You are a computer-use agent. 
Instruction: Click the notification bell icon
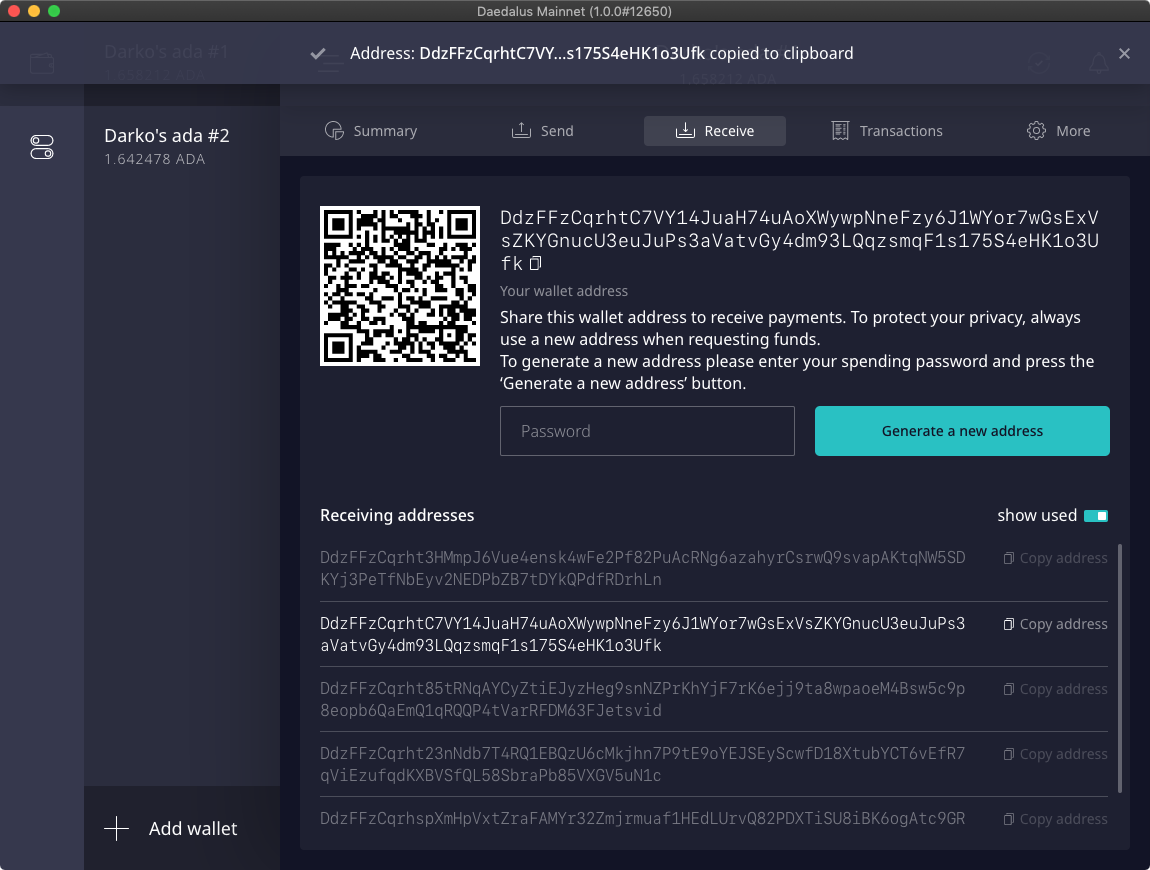[1098, 64]
